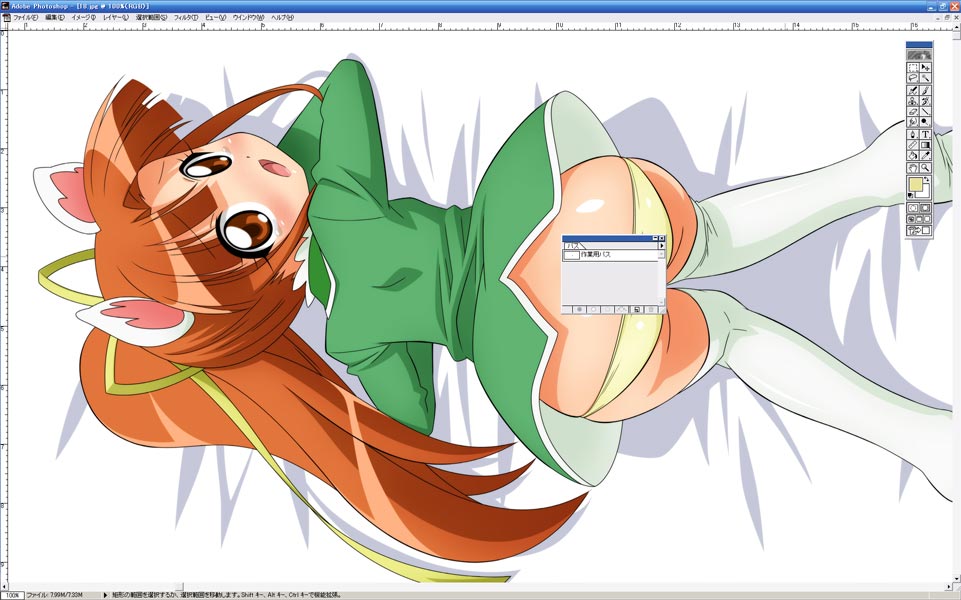This screenshot has height=600, width=961.
Task: Click the Adobe Online image atop the toolbox
Action: tap(919, 55)
